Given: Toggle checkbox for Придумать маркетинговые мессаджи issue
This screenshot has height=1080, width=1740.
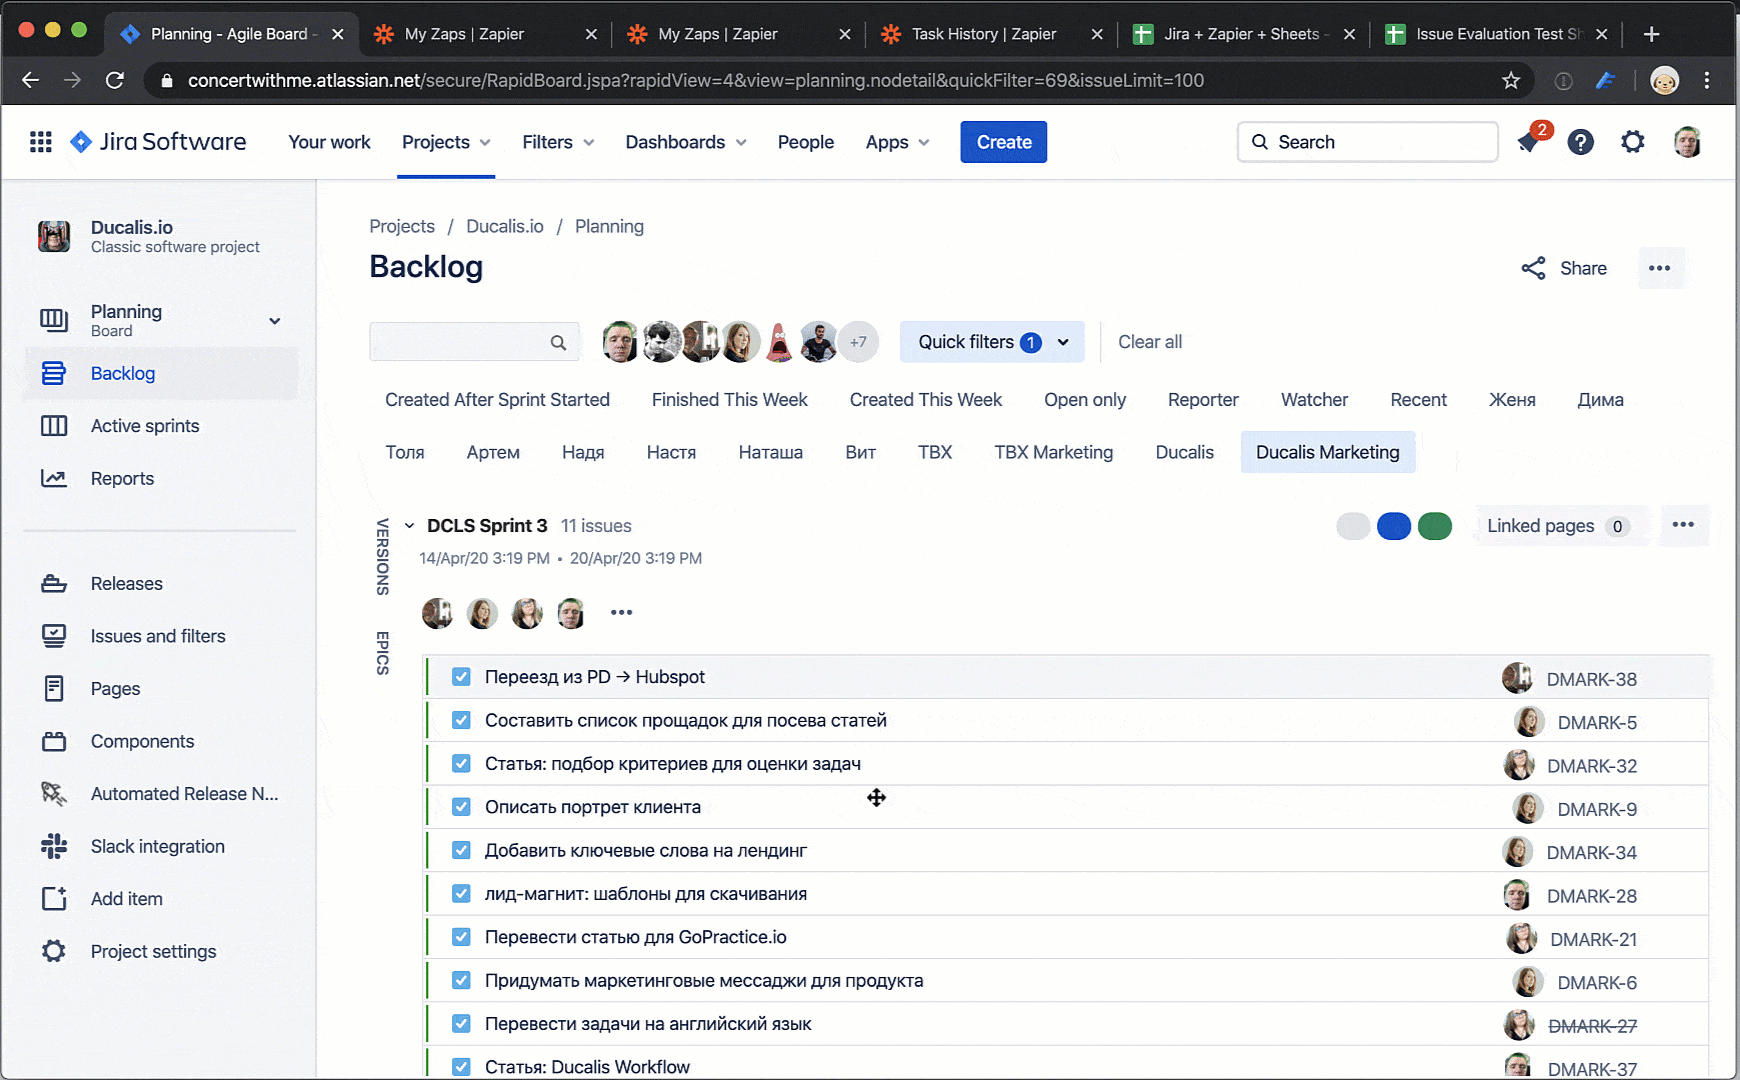Looking at the screenshot, I should click(x=461, y=980).
